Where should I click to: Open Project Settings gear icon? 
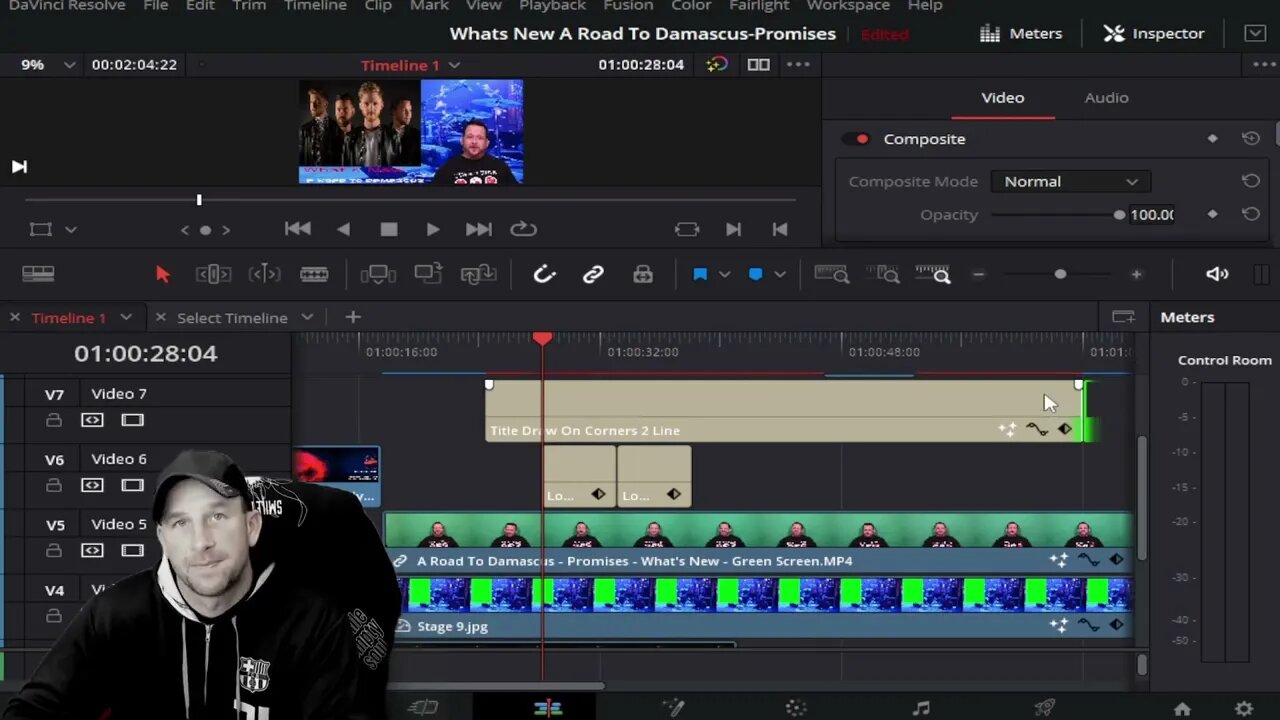click(x=1244, y=709)
